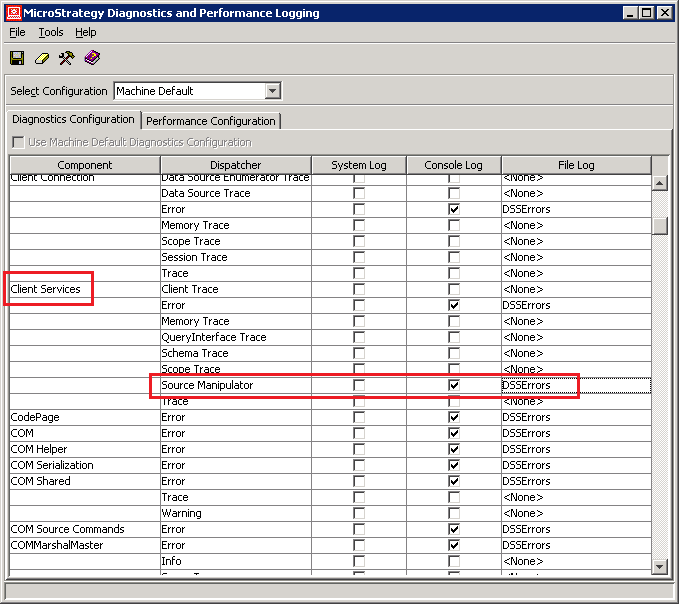Click the MicroStrategy title bar application icon

(15, 13)
